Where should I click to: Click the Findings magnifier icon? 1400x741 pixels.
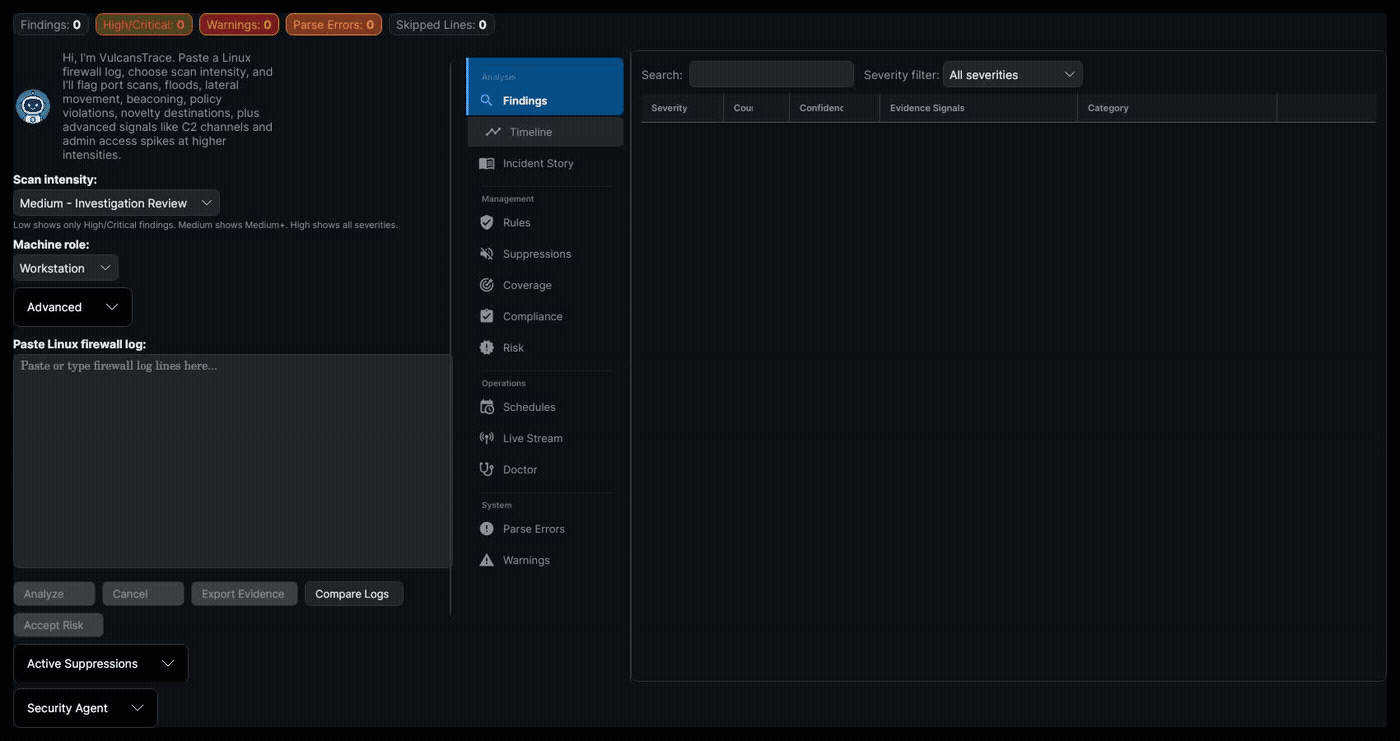[x=487, y=100]
